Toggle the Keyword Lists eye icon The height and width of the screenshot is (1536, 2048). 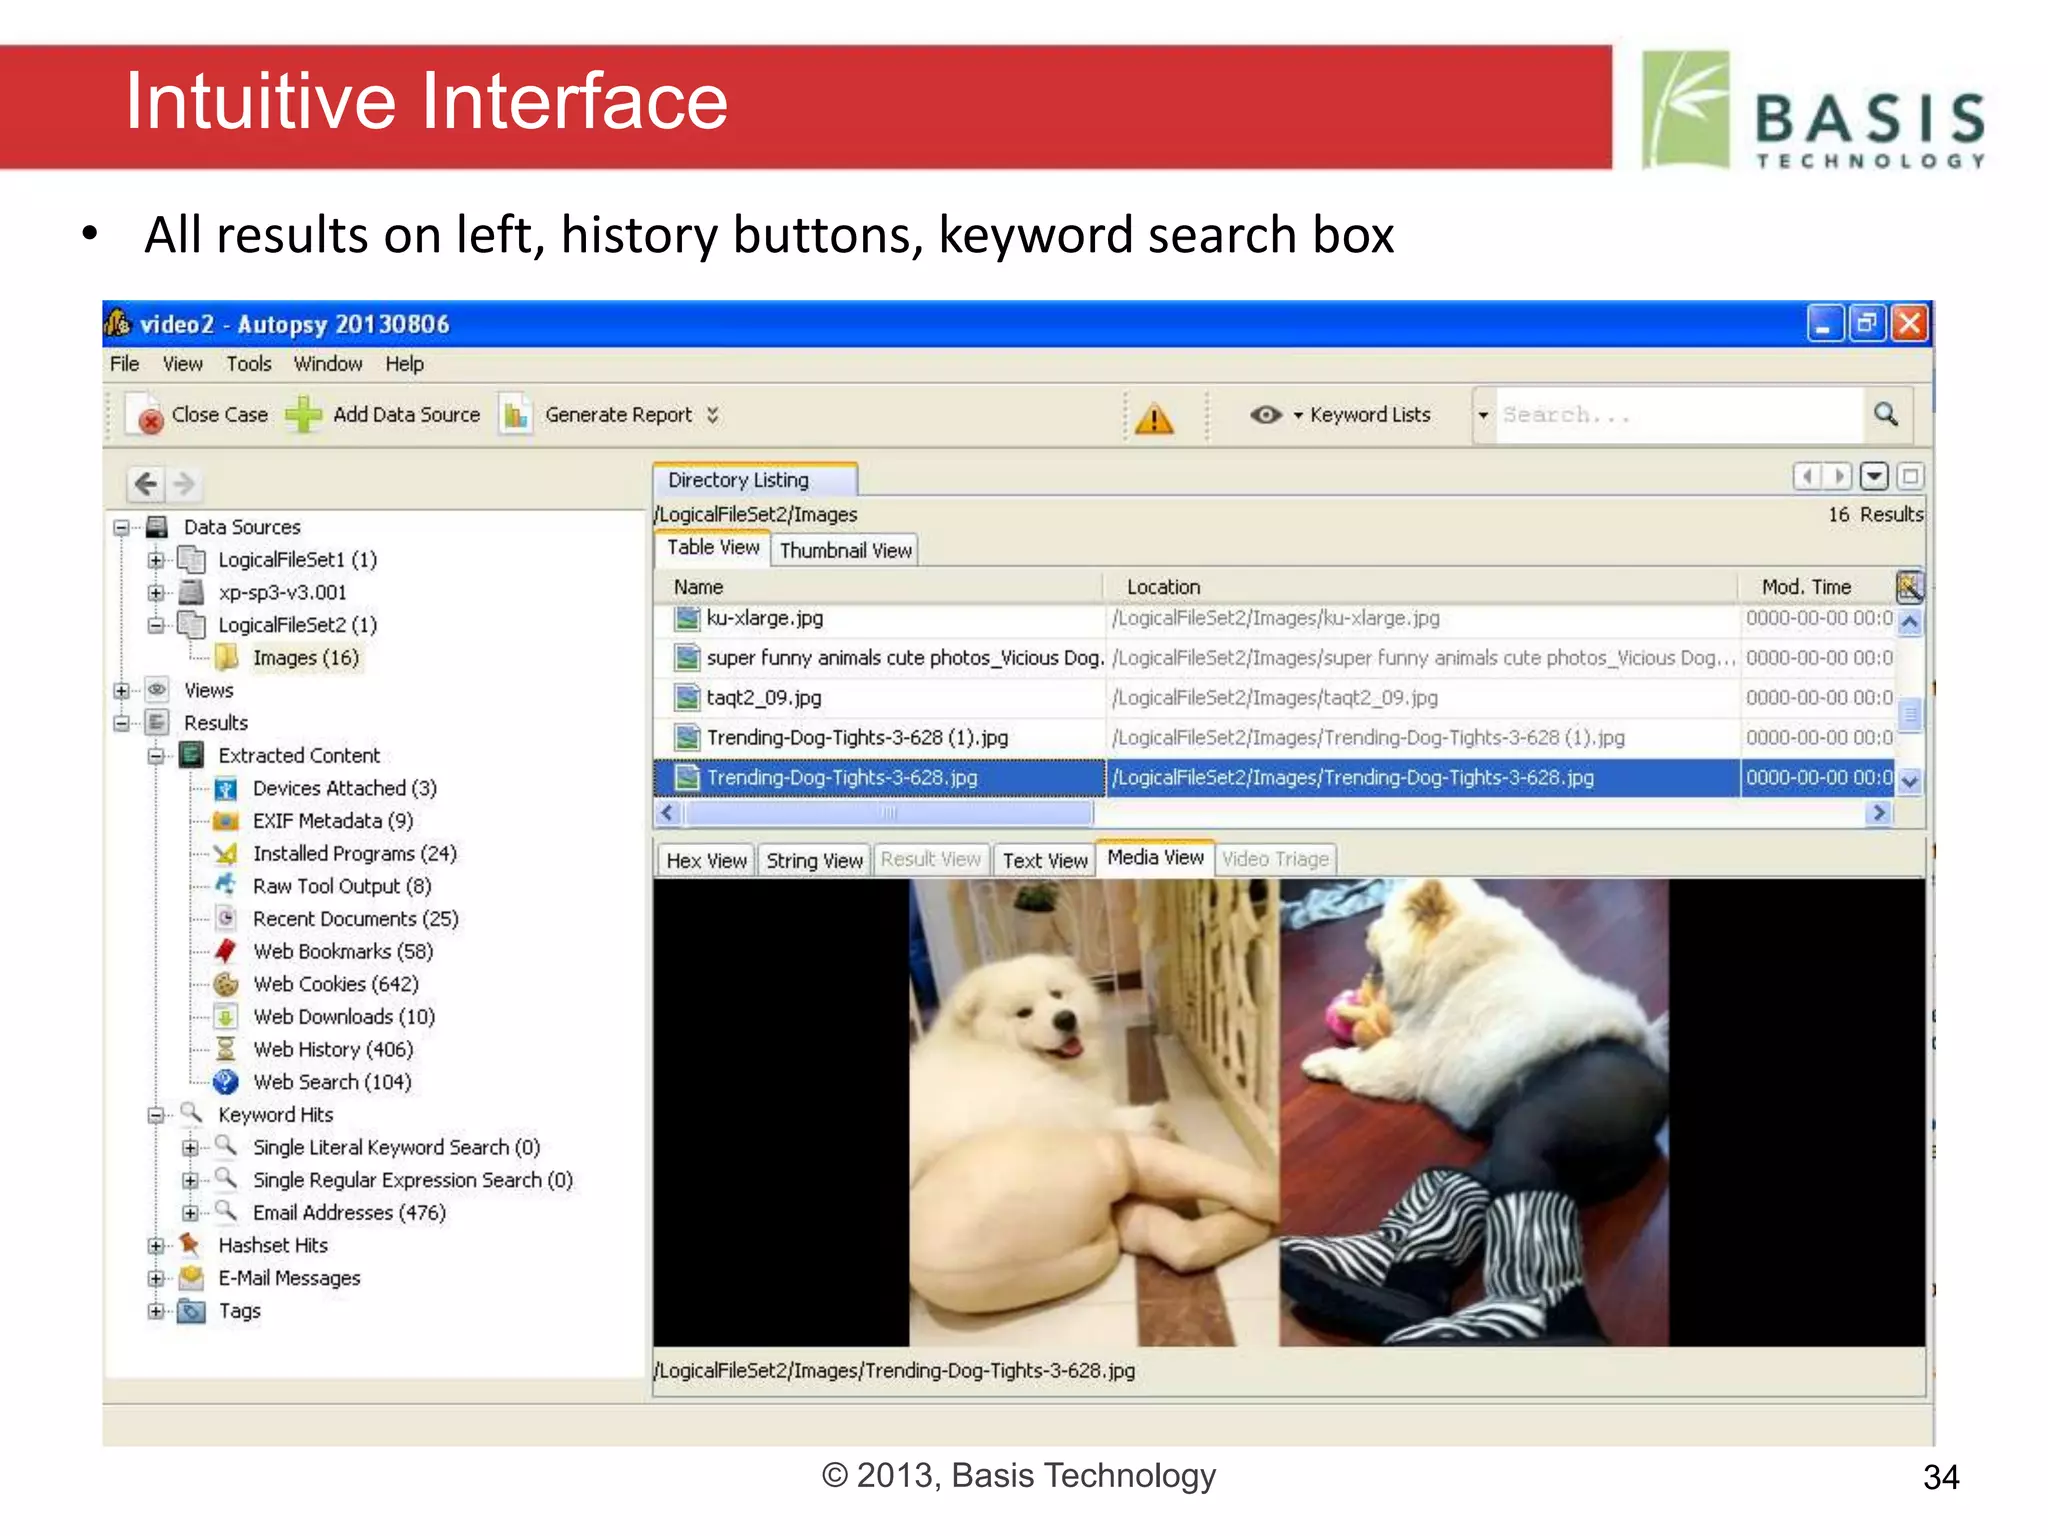1265,414
